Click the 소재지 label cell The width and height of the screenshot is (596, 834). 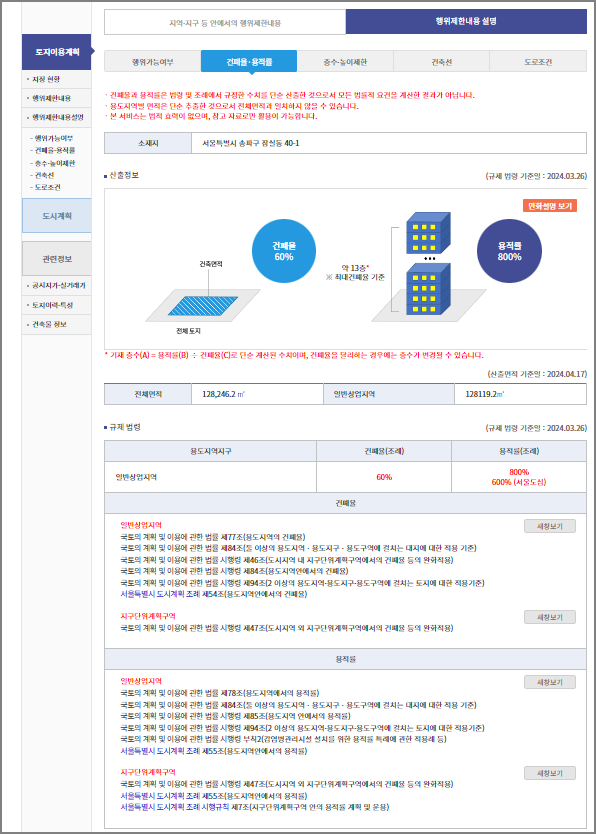(x=148, y=143)
